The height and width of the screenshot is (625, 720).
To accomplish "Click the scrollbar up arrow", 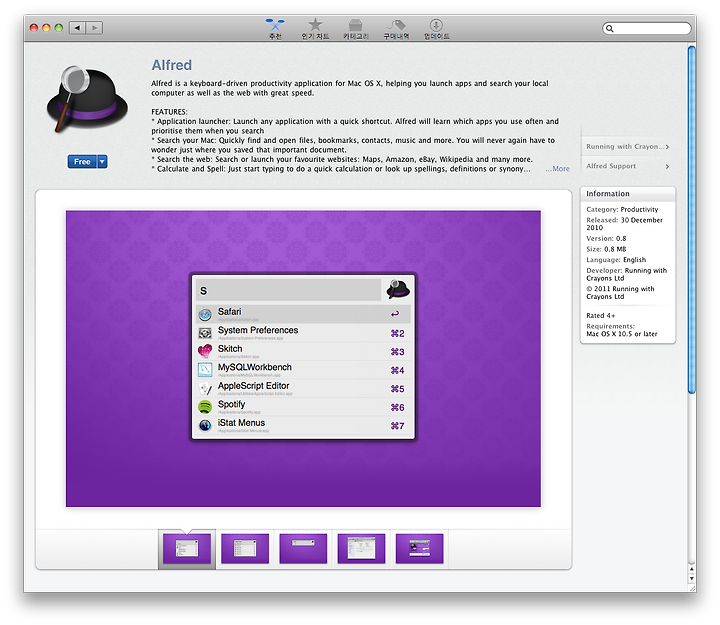I will click(692, 569).
